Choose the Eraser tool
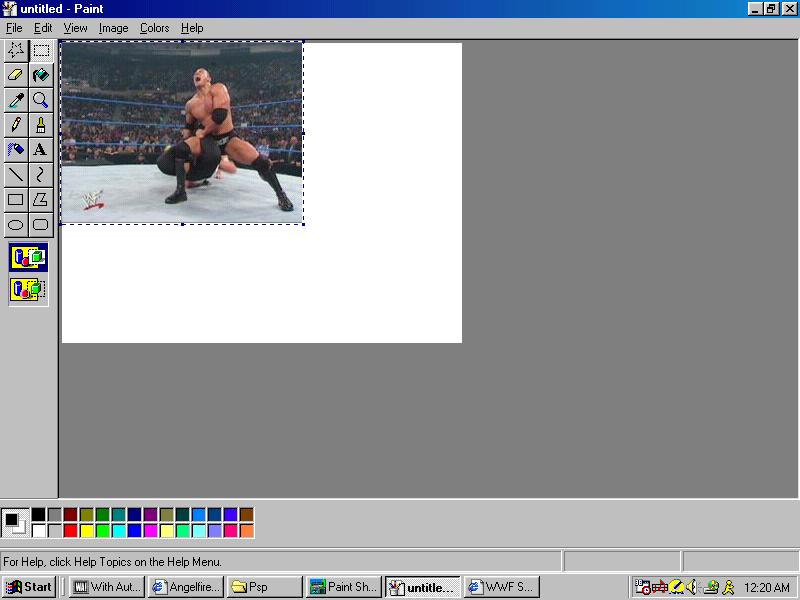800x600 pixels. [x=16, y=74]
